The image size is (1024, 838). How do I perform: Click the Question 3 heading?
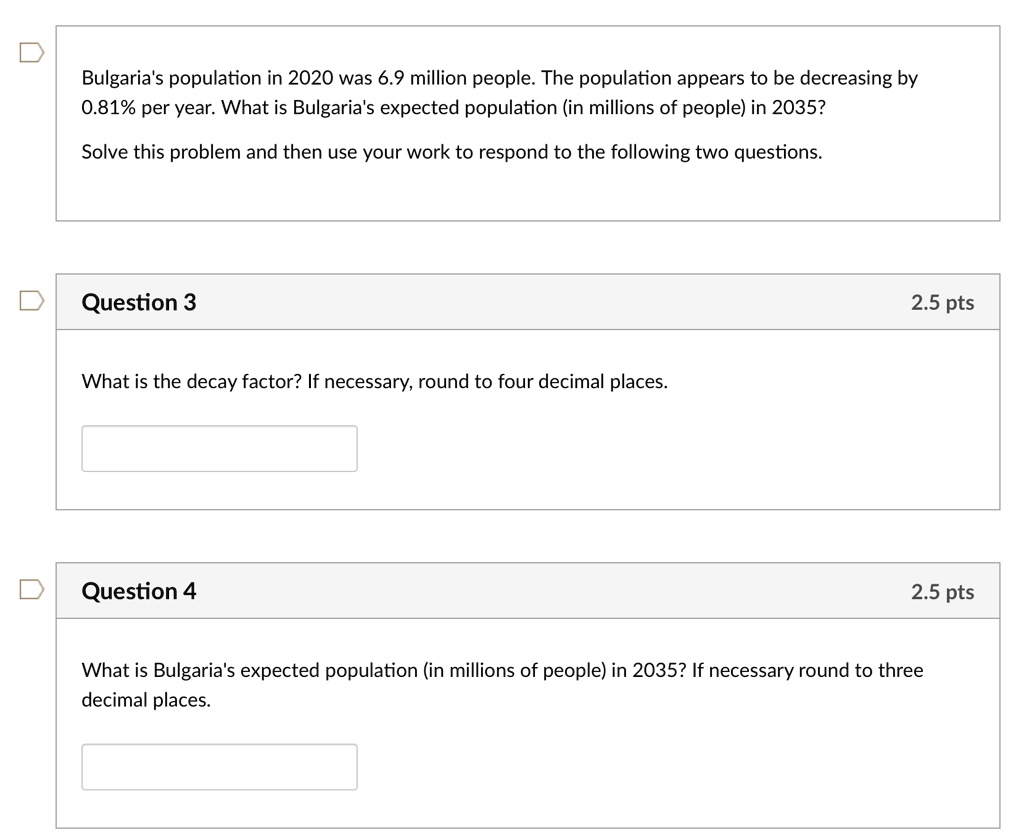click(x=139, y=302)
